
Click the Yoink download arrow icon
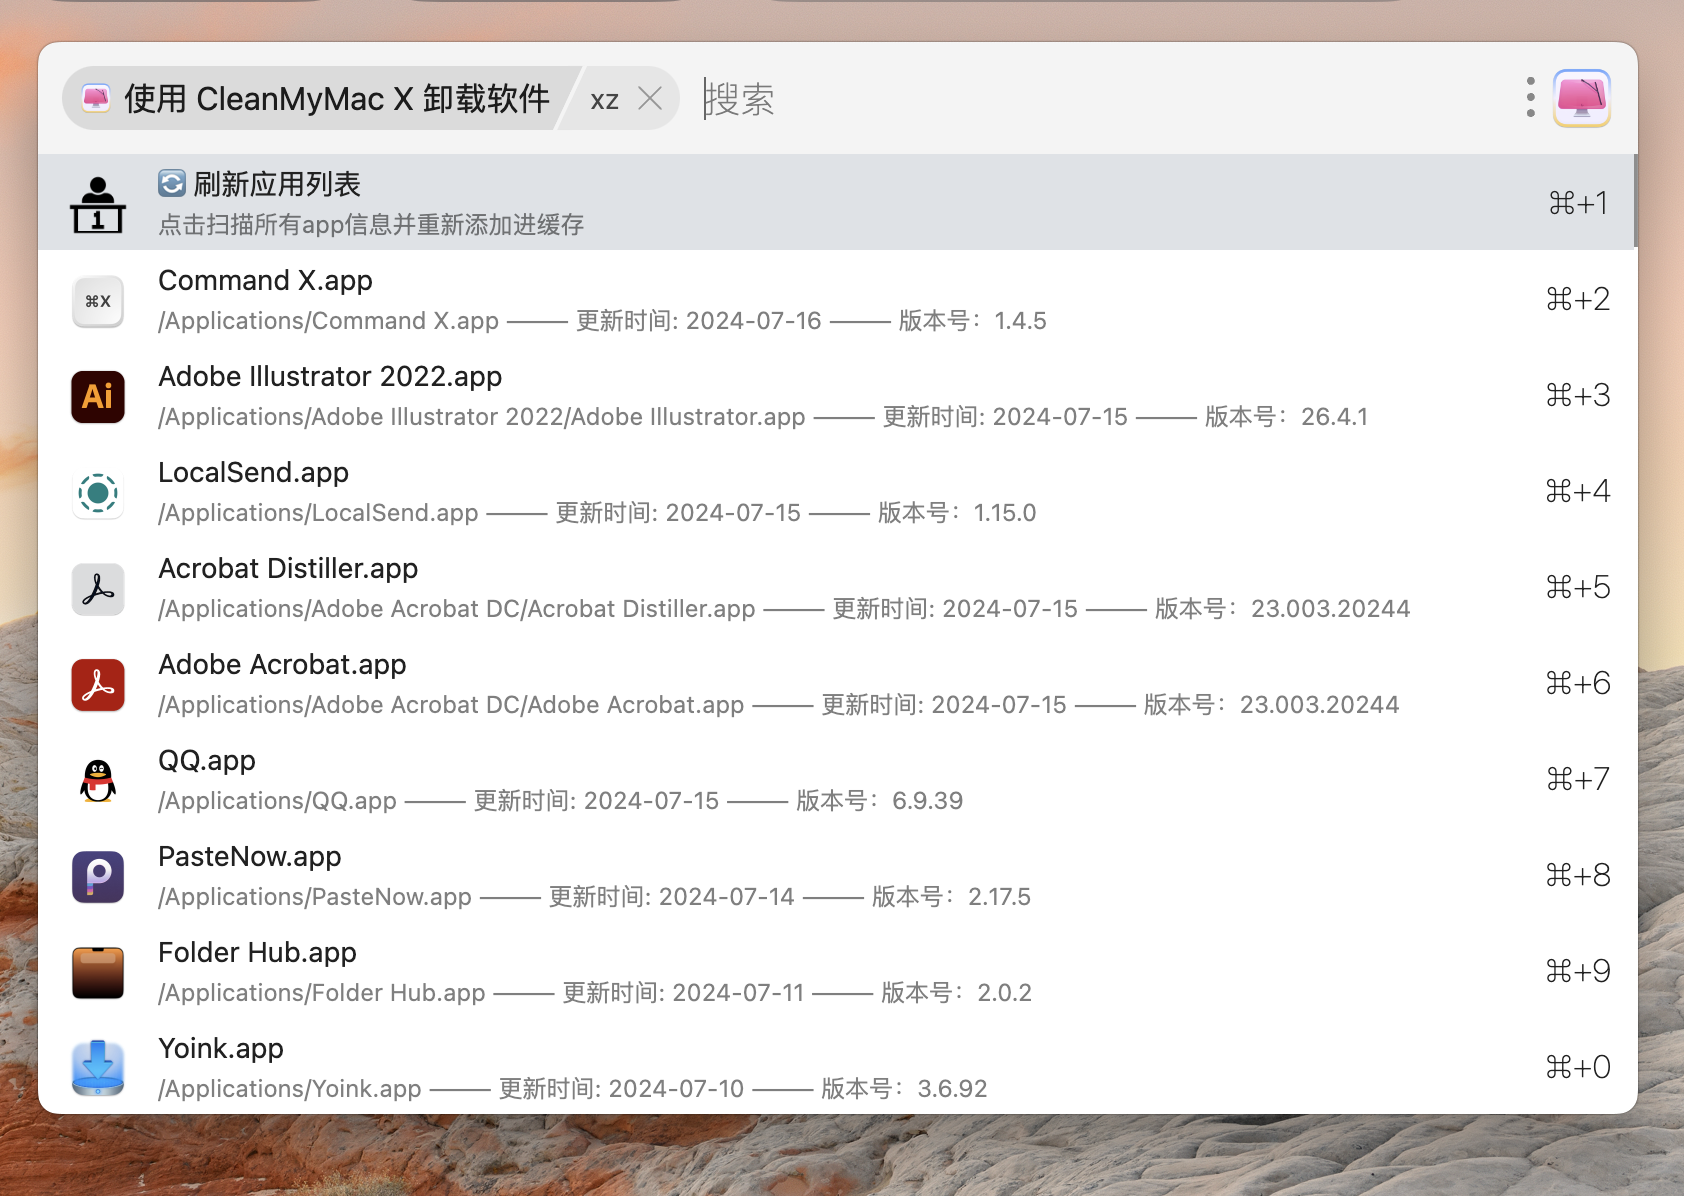[x=98, y=1068]
